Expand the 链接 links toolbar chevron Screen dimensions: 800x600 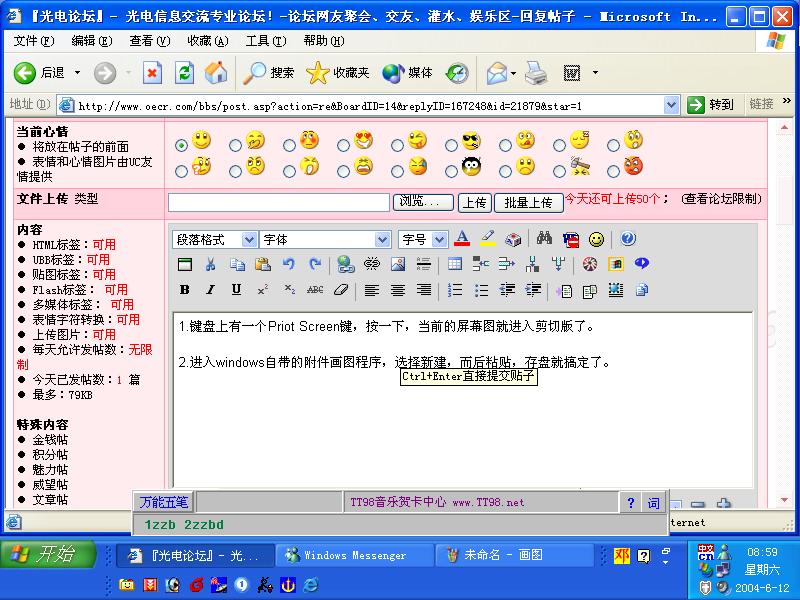click(786, 101)
